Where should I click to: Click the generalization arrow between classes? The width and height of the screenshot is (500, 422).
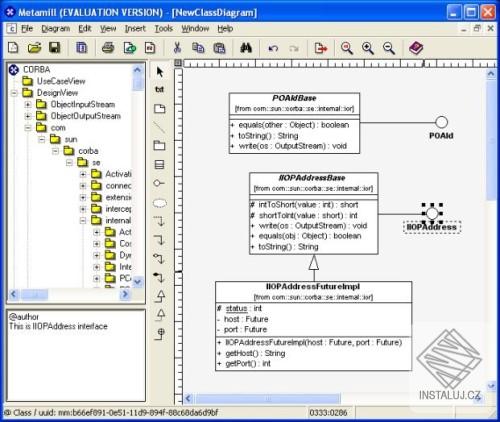[x=314, y=267]
